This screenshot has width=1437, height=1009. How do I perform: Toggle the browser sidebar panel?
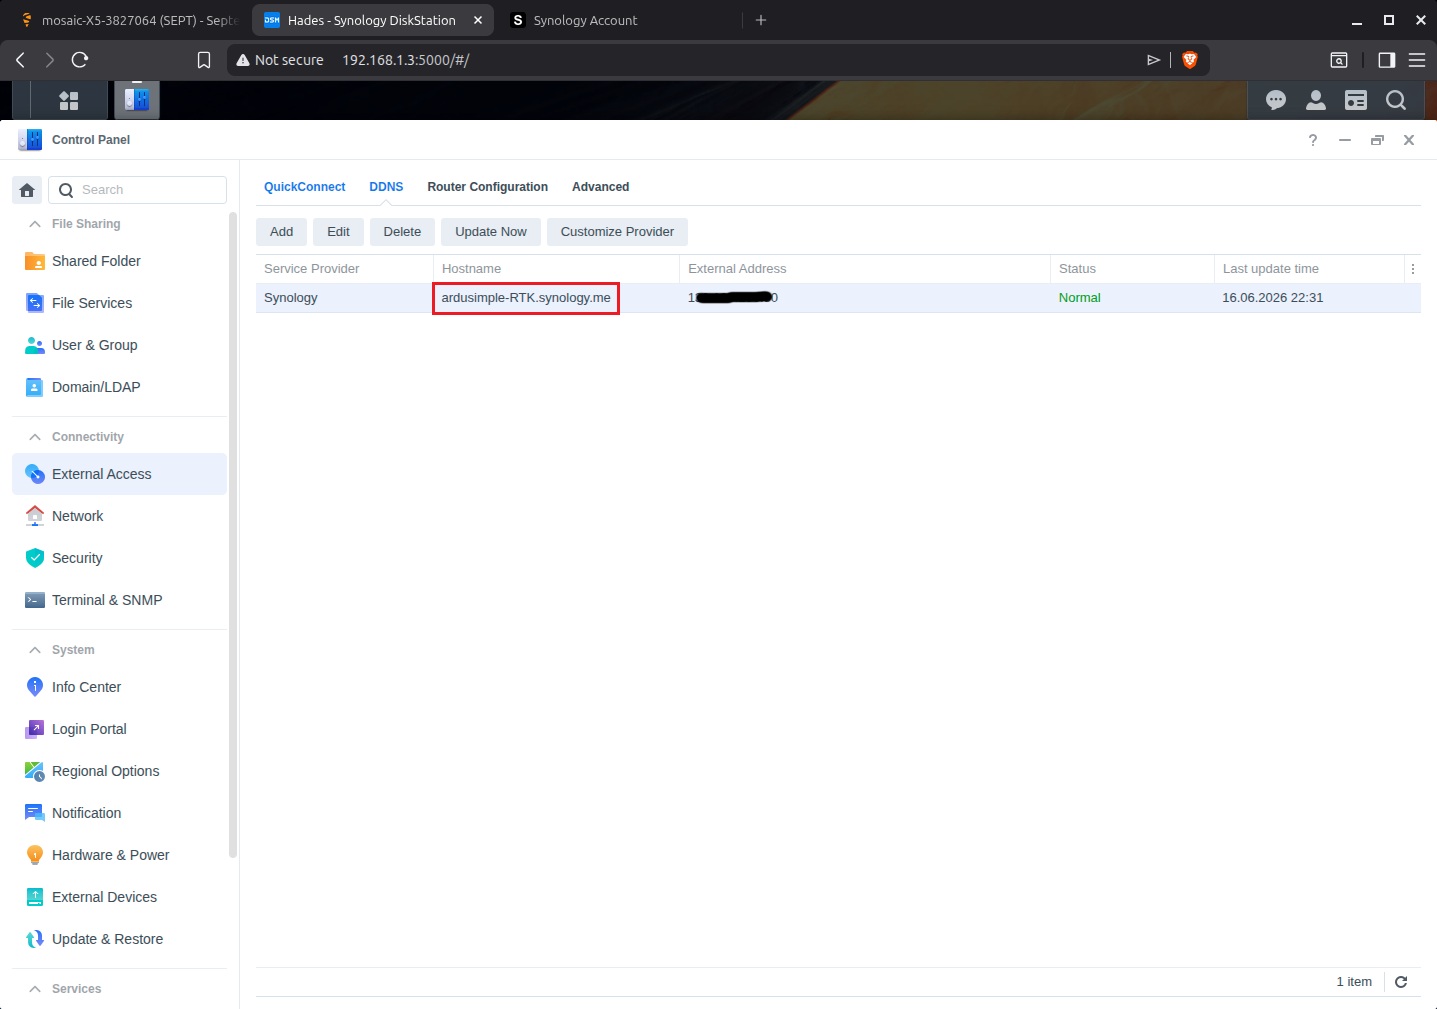(1386, 60)
